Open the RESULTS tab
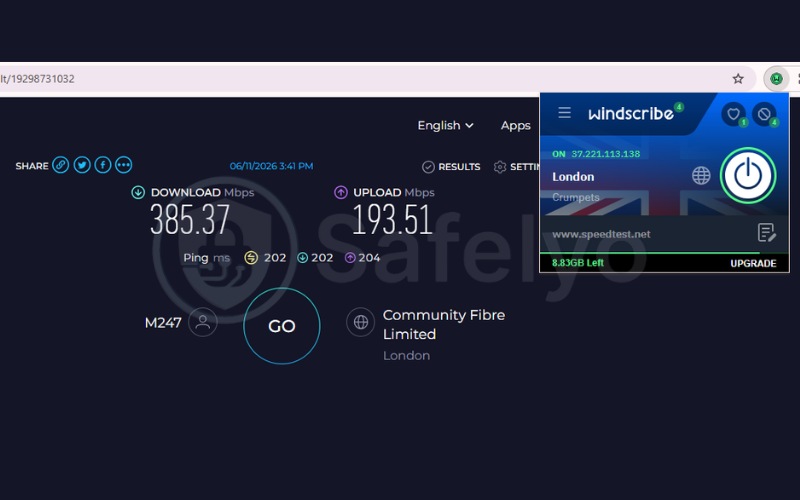Viewport: 800px width, 500px height. [451, 167]
